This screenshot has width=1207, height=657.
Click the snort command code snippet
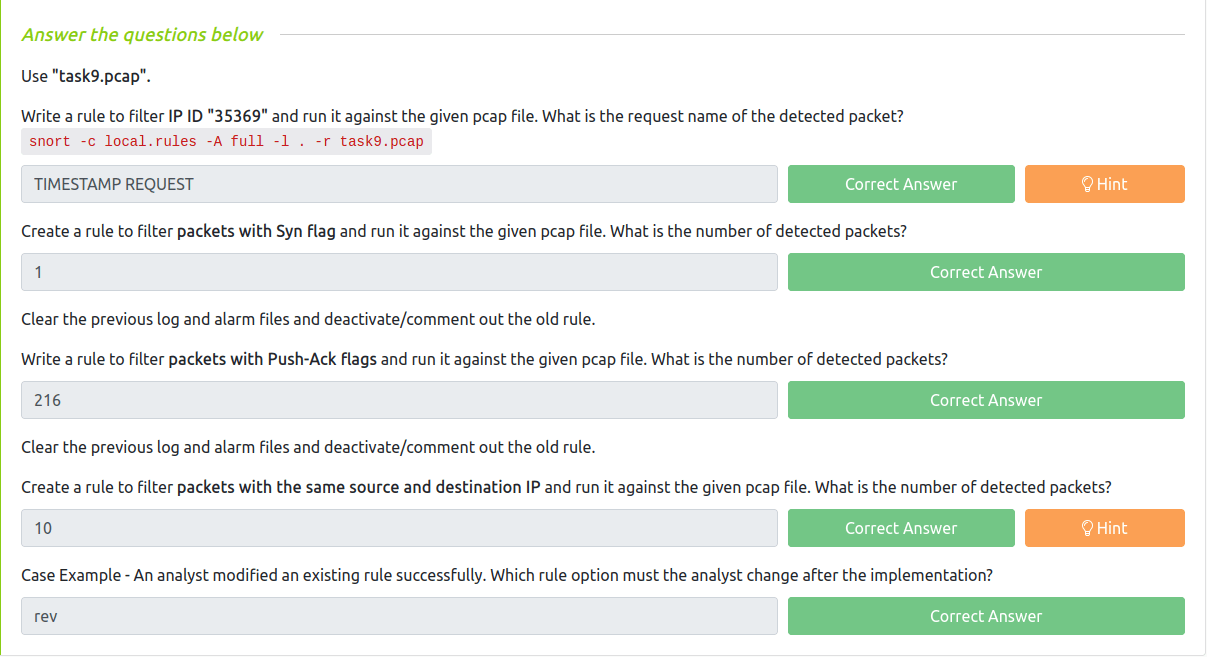[x=226, y=141]
